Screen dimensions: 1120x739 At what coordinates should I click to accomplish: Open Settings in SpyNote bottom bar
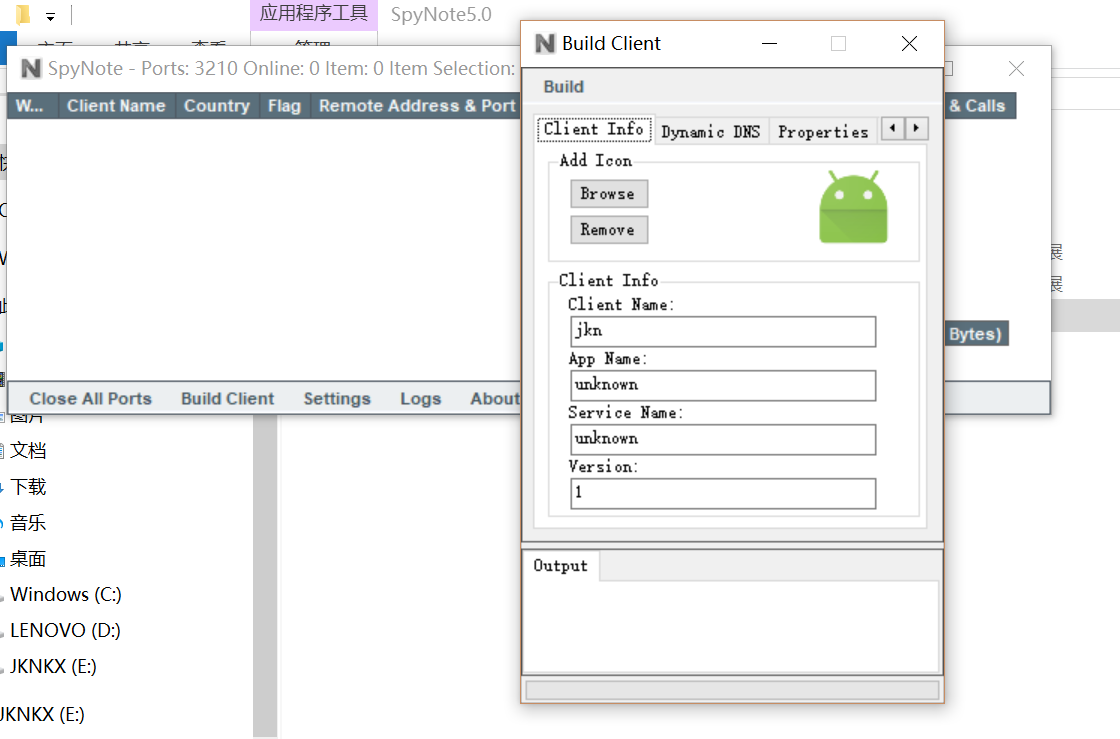(x=337, y=398)
